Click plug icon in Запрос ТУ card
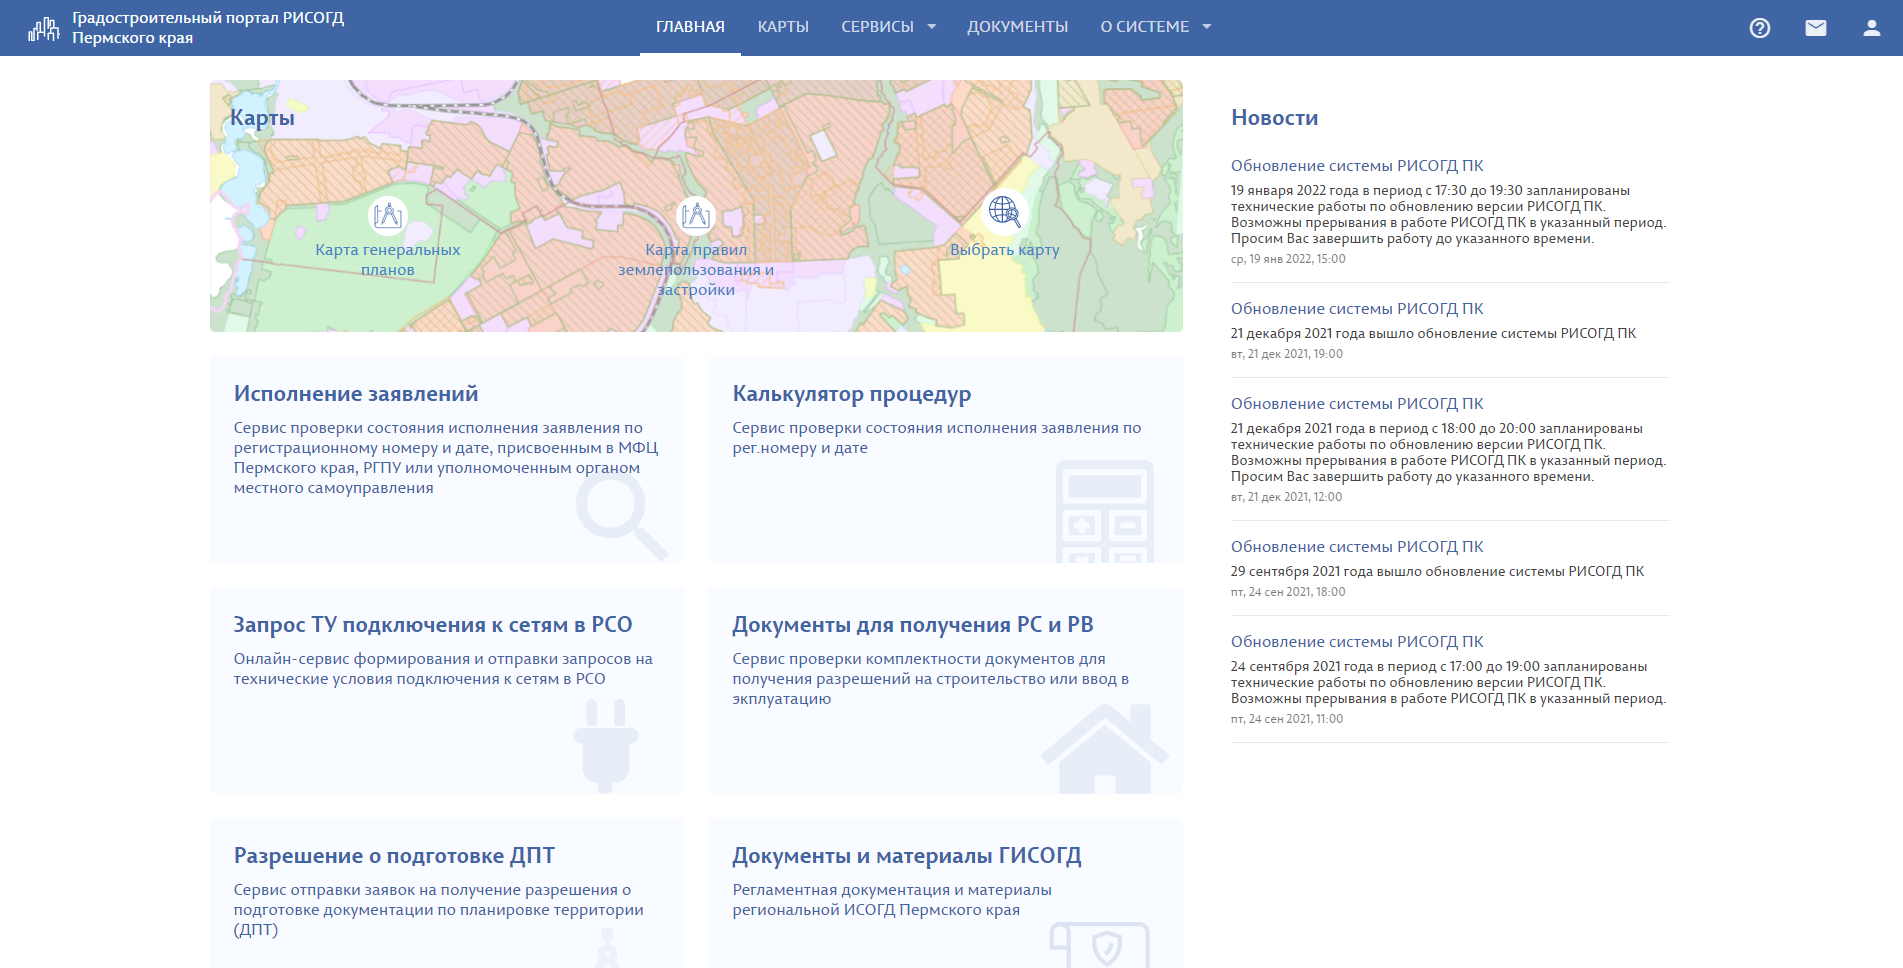 [x=605, y=745]
